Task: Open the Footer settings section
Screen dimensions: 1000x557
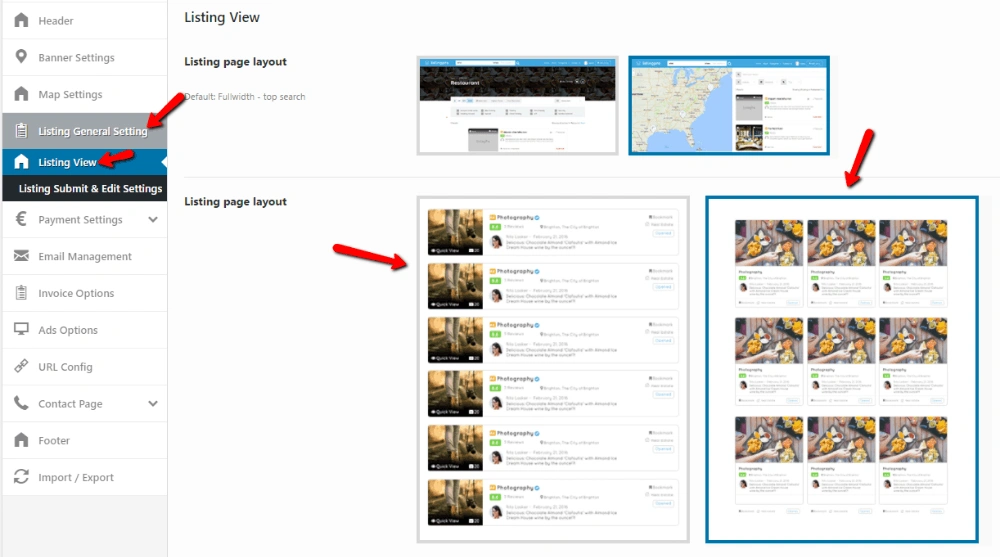Action: point(54,441)
